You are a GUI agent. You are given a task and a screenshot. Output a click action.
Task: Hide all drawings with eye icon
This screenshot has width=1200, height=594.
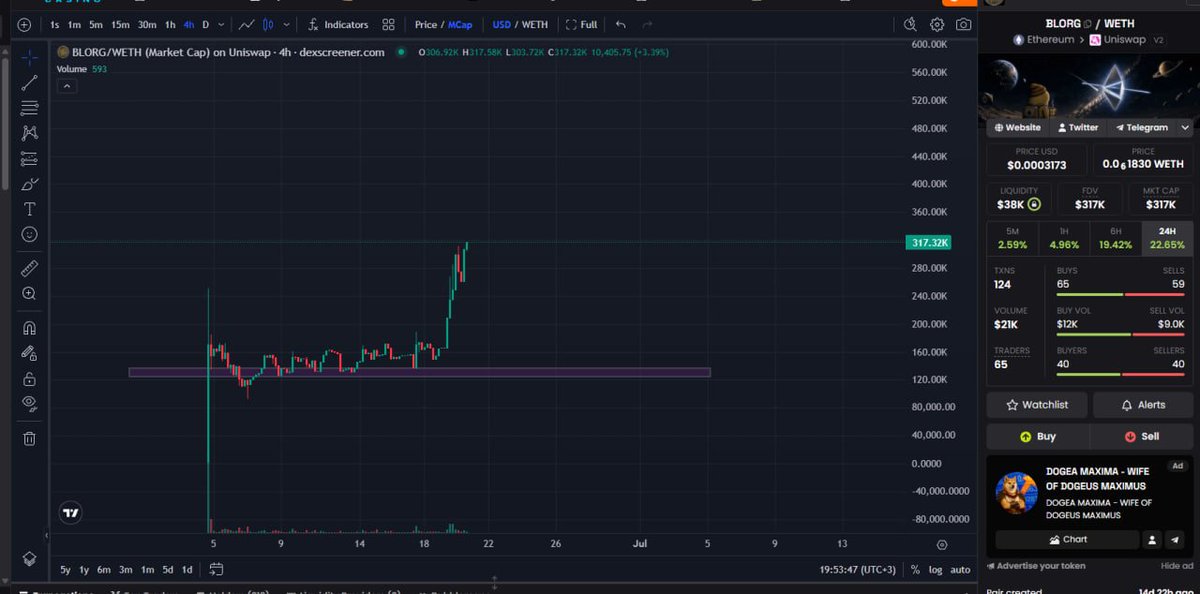click(x=29, y=404)
